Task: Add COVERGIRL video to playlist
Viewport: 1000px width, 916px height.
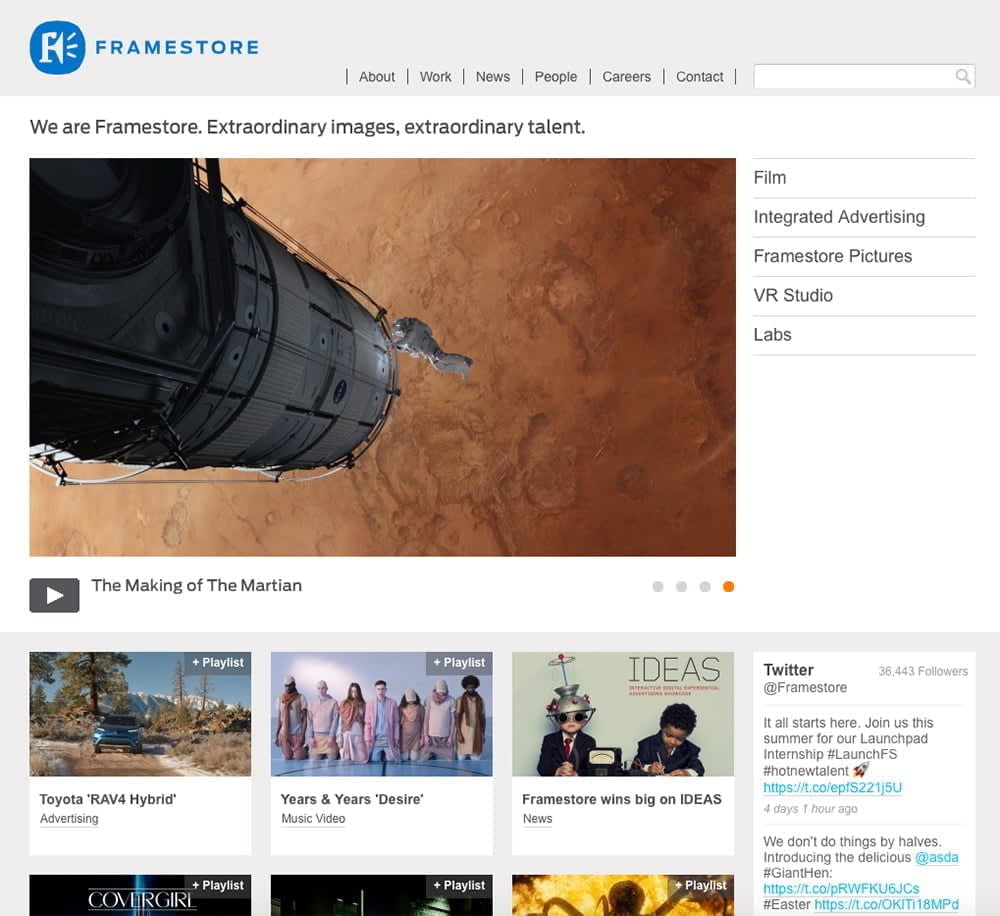Action: click(x=217, y=885)
